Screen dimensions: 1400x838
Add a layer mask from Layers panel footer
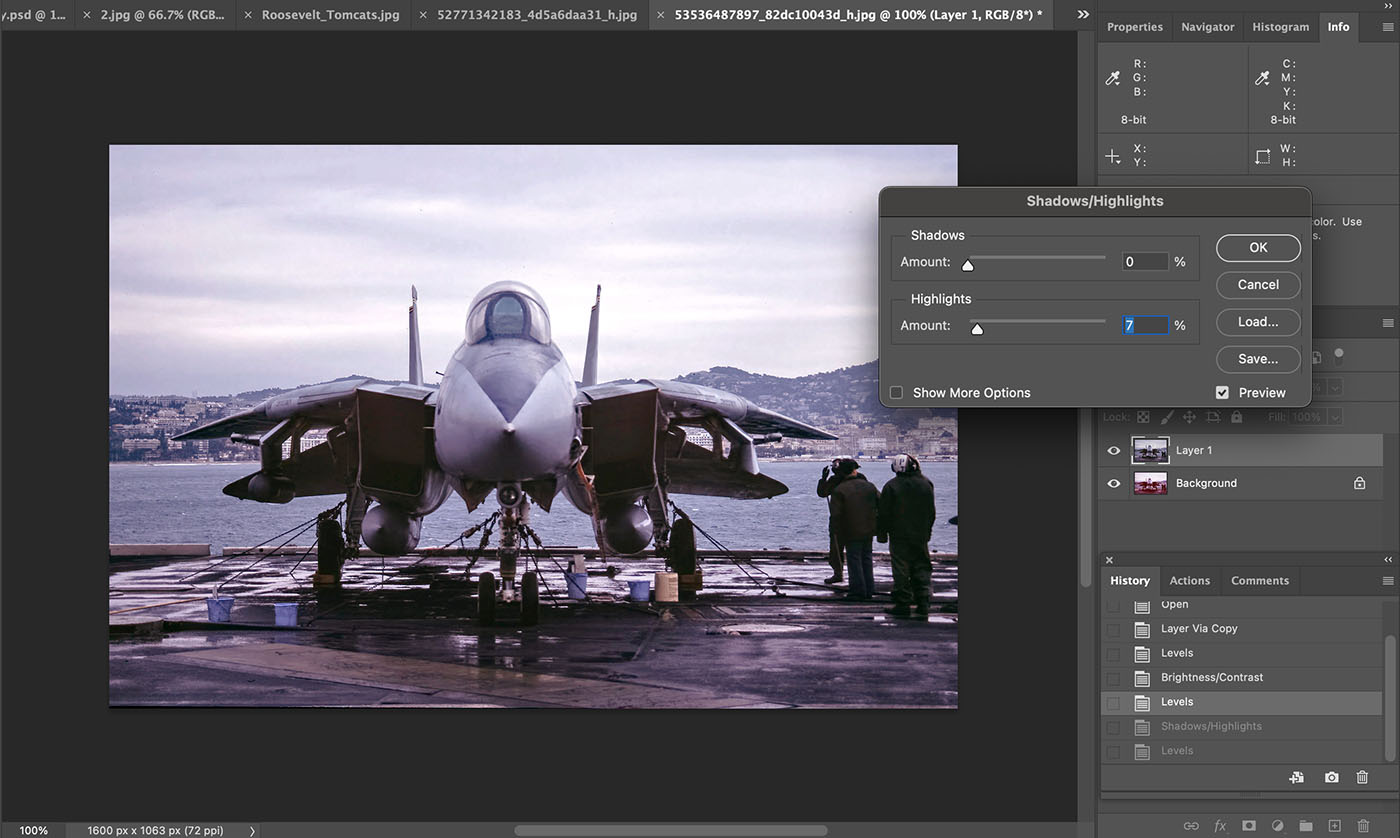point(1249,826)
